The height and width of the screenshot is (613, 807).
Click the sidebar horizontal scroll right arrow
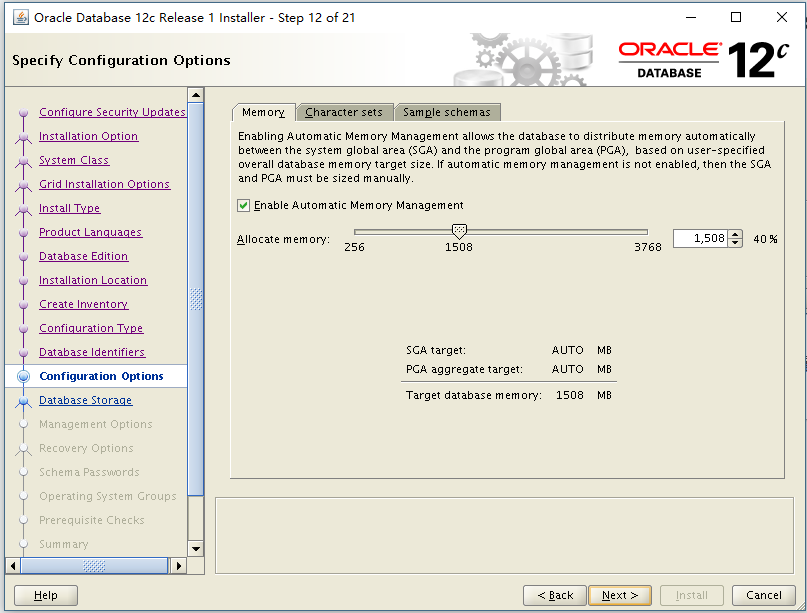tap(179, 566)
